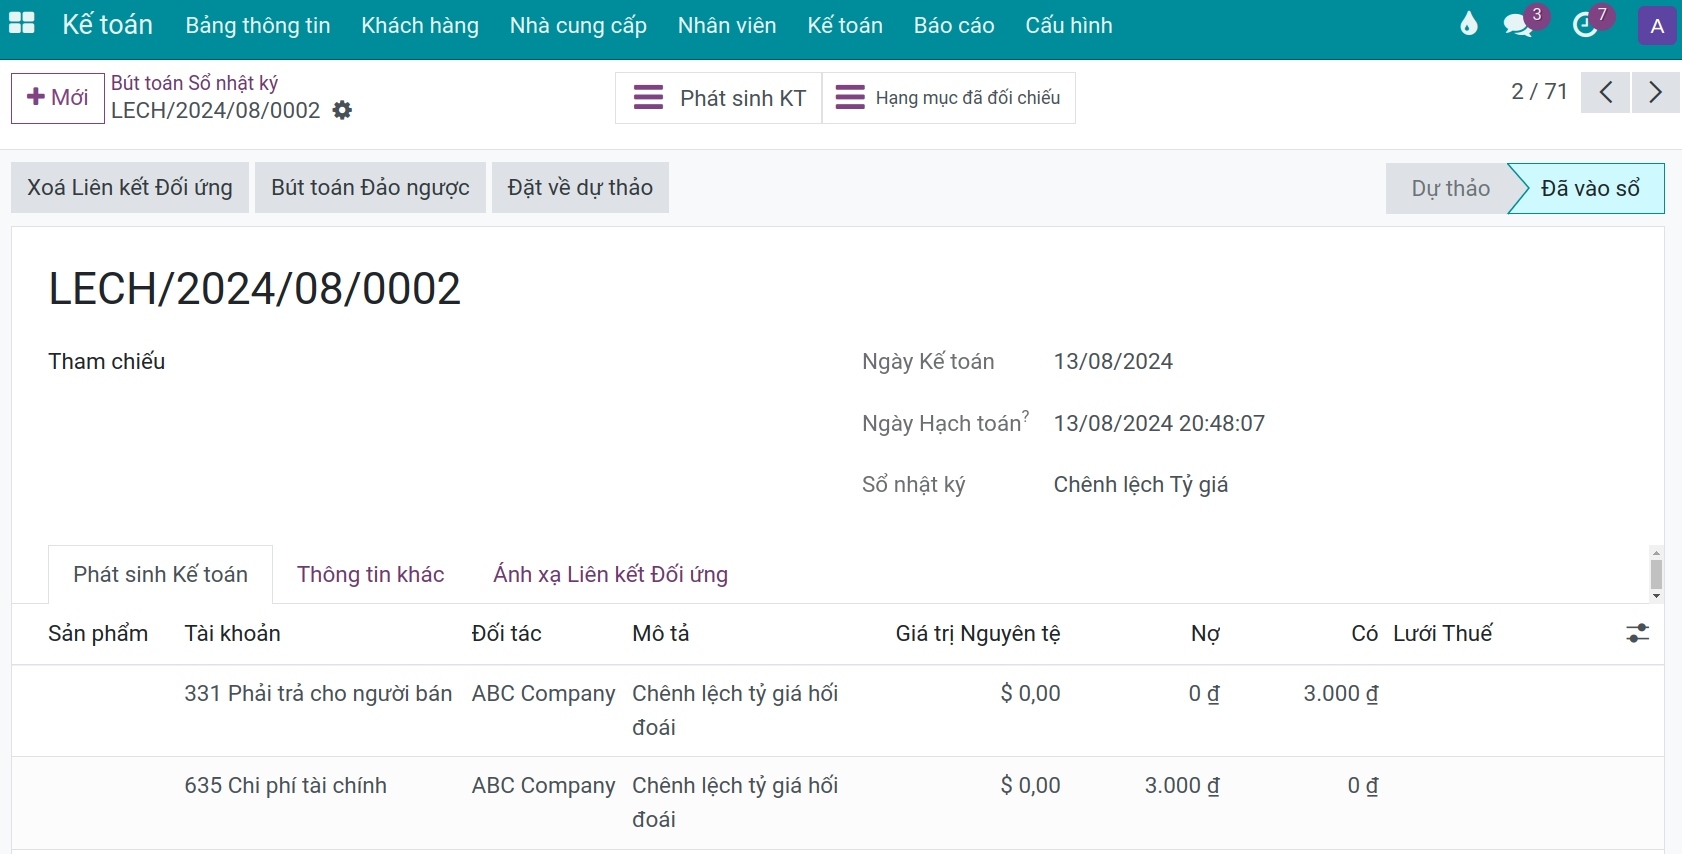
Task: Open the activities clock icon
Action: tap(1585, 25)
